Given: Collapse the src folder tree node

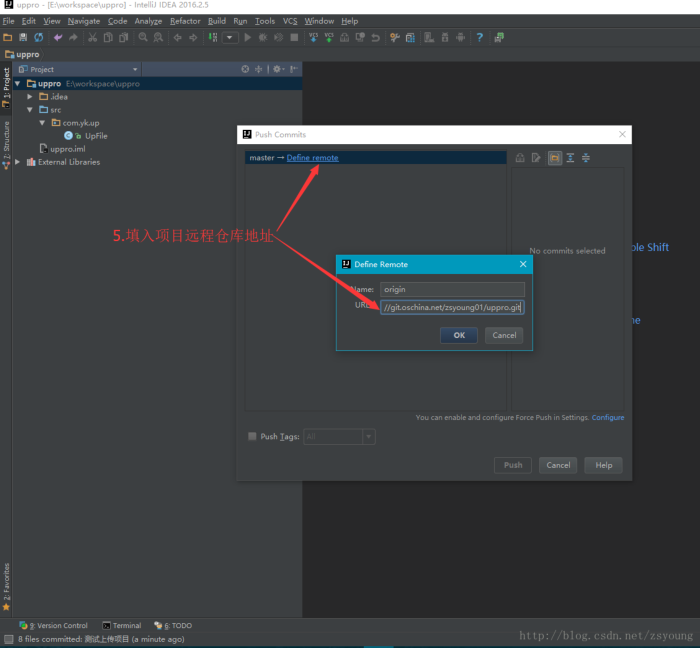Looking at the screenshot, I should click(30, 110).
